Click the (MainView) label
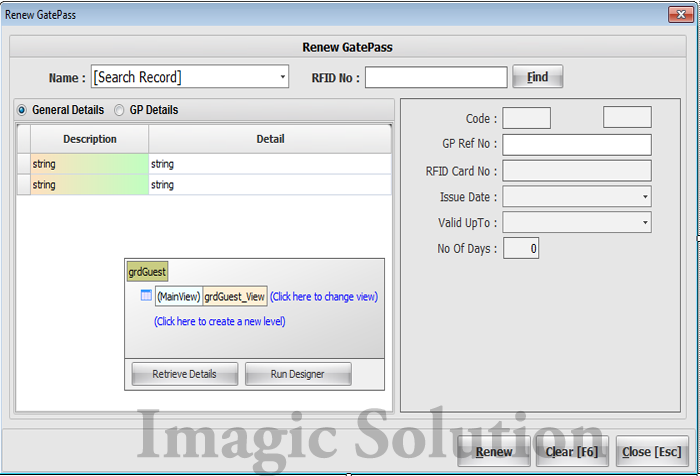Screen dimensions: 700x476 click(179, 296)
